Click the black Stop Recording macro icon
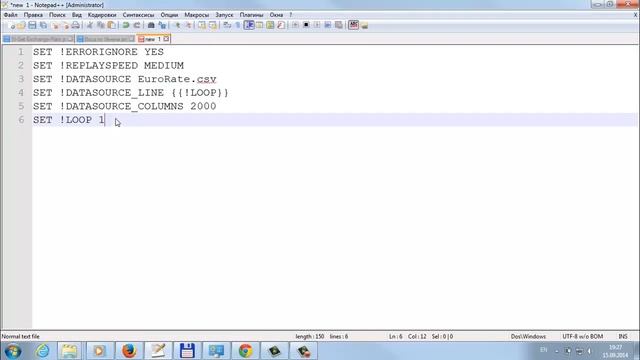 (306, 25)
